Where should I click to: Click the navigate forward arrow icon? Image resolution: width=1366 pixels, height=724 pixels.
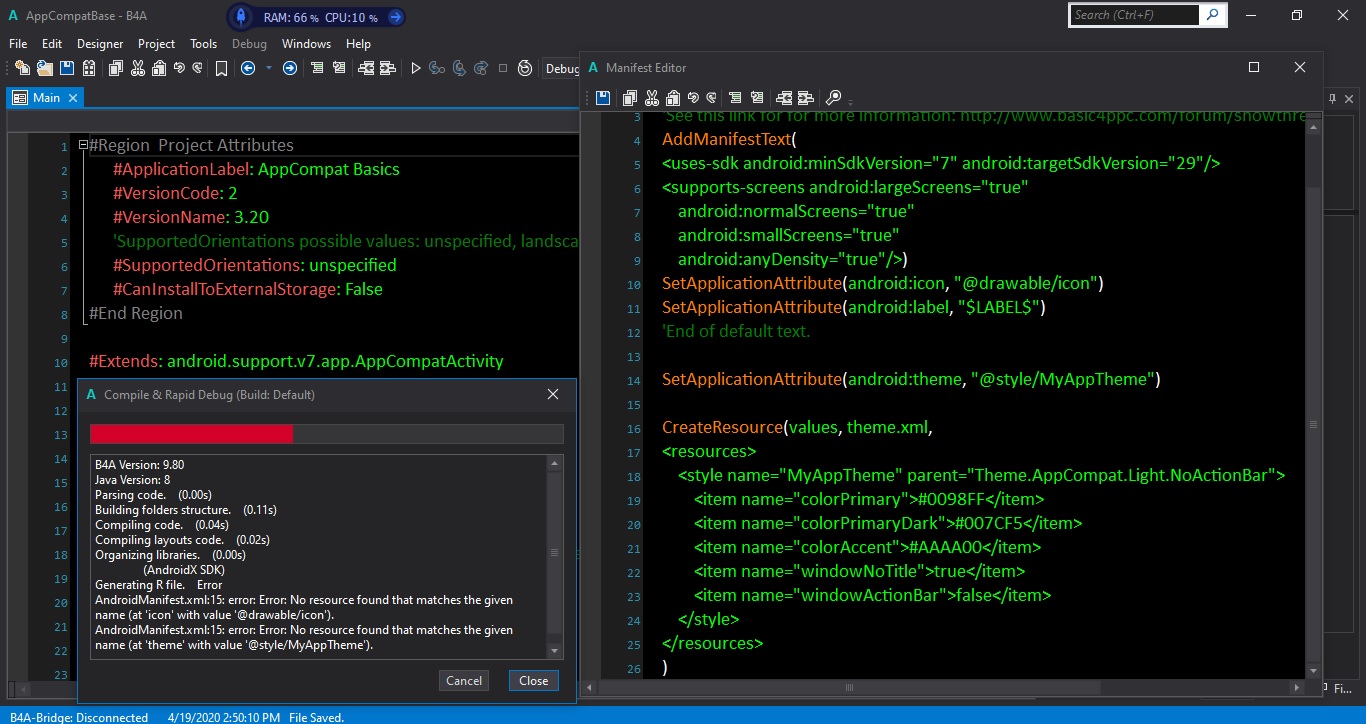tap(290, 69)
